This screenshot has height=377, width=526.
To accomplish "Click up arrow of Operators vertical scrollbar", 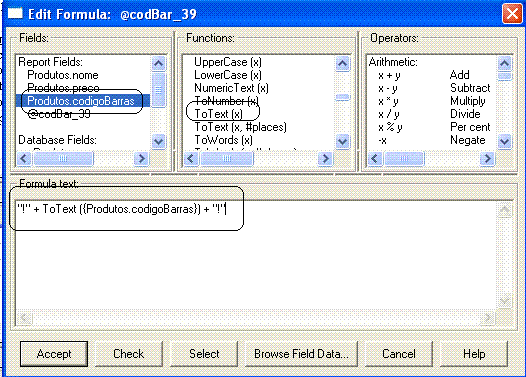I will click(x=505, y=63).
